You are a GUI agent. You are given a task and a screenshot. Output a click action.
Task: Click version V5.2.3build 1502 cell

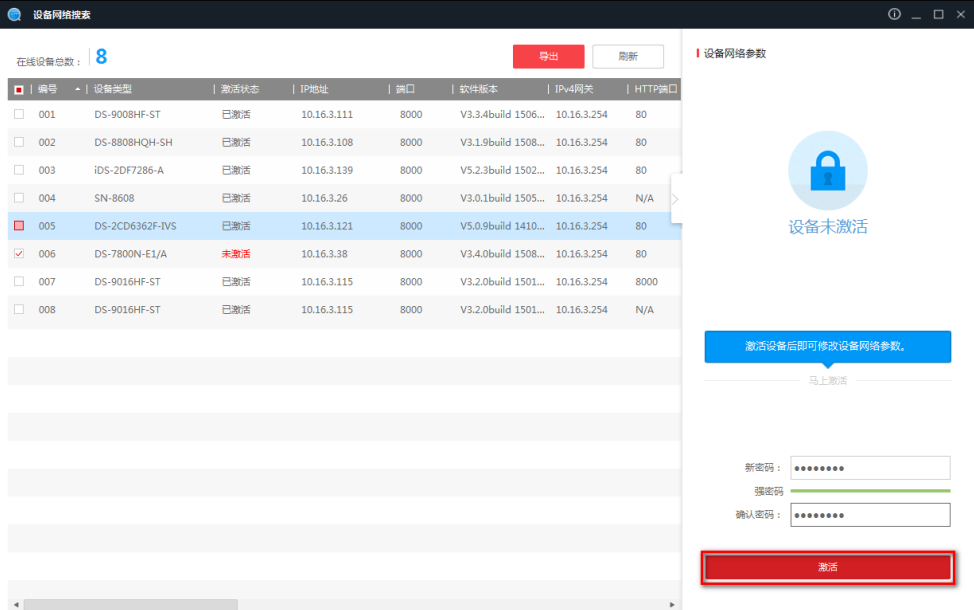503,170
